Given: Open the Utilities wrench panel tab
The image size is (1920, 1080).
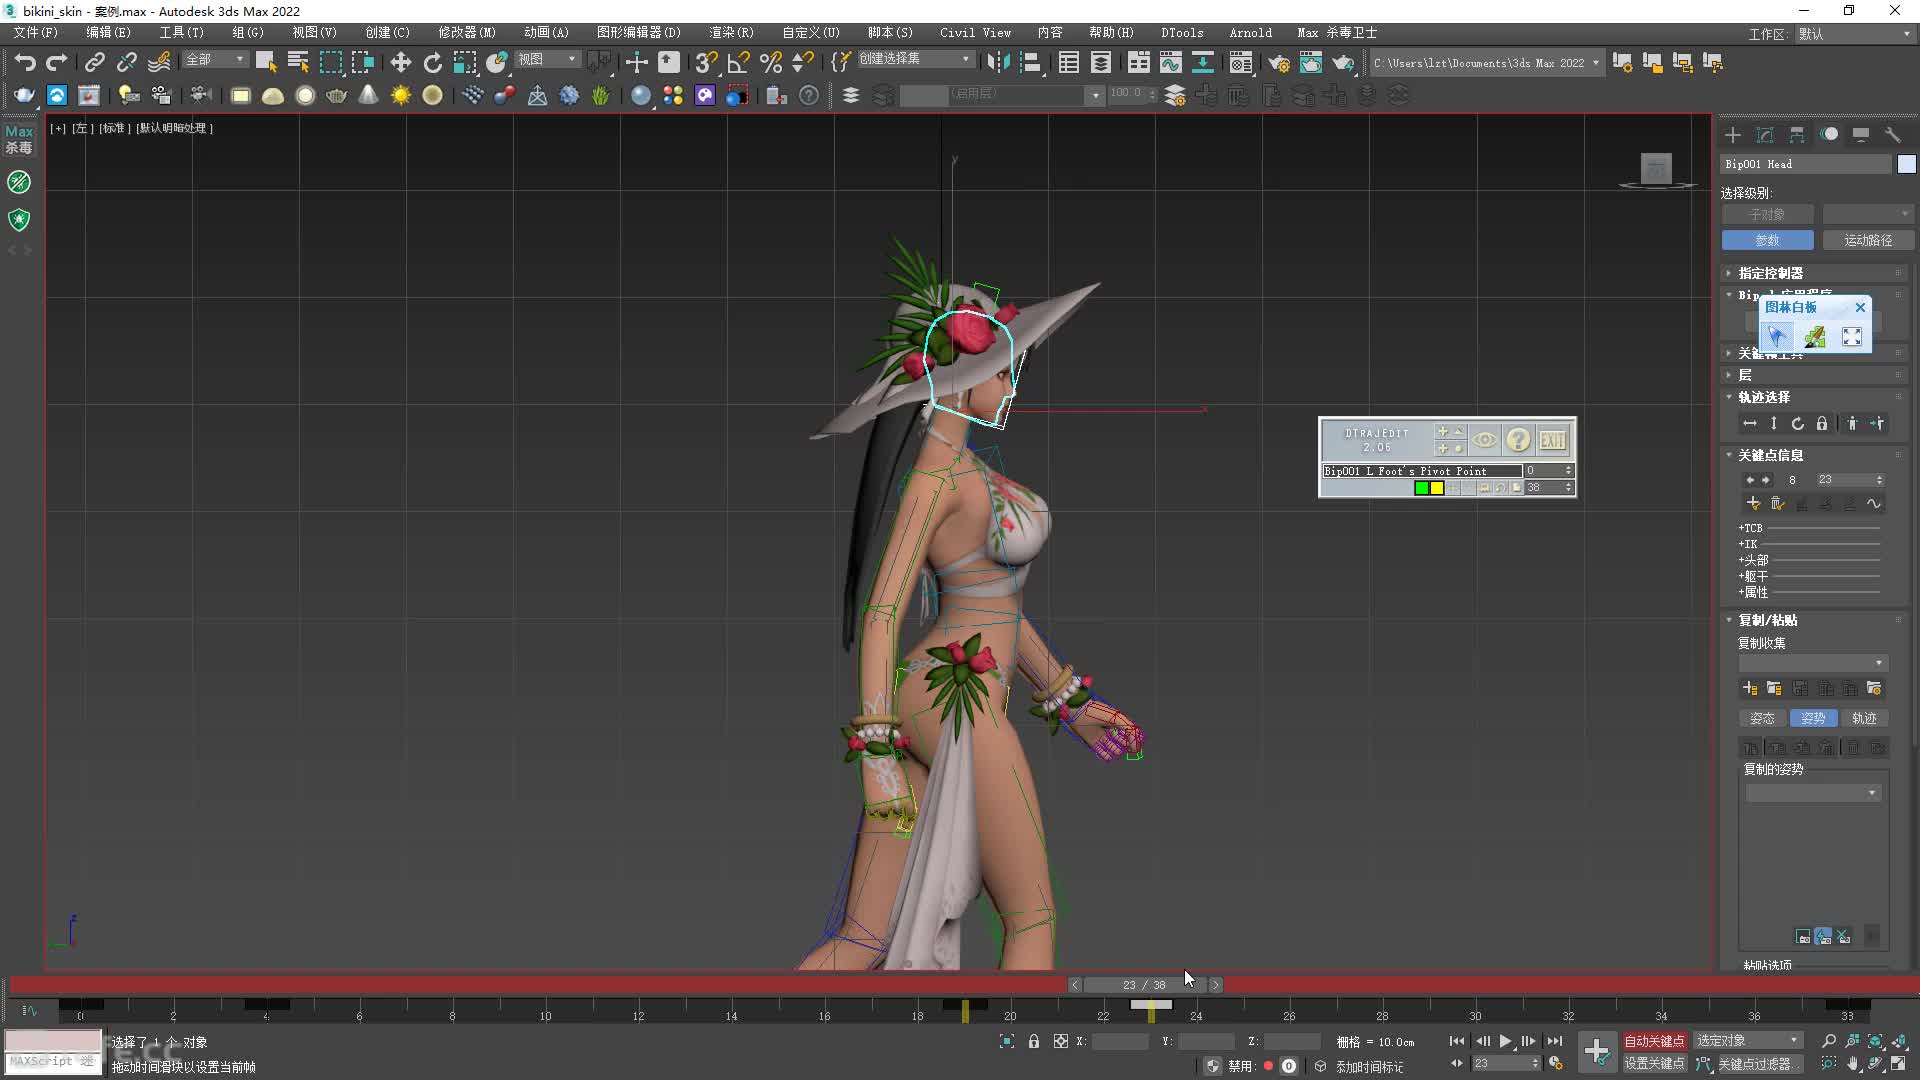Looking at the screenshot, I should coord(1893,135).
